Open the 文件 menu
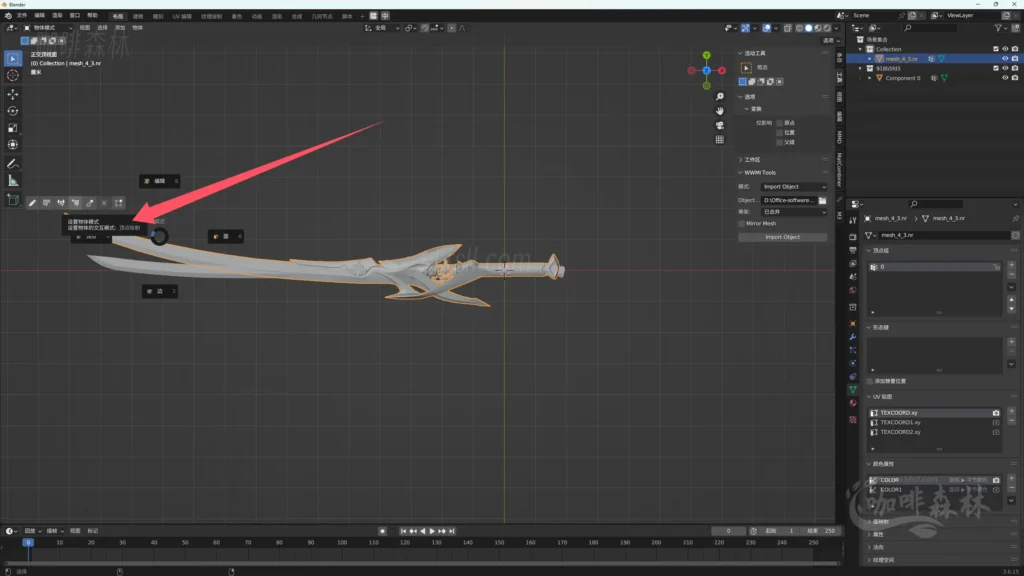Viewport: 1024px width, 576px height. [22, 16]
